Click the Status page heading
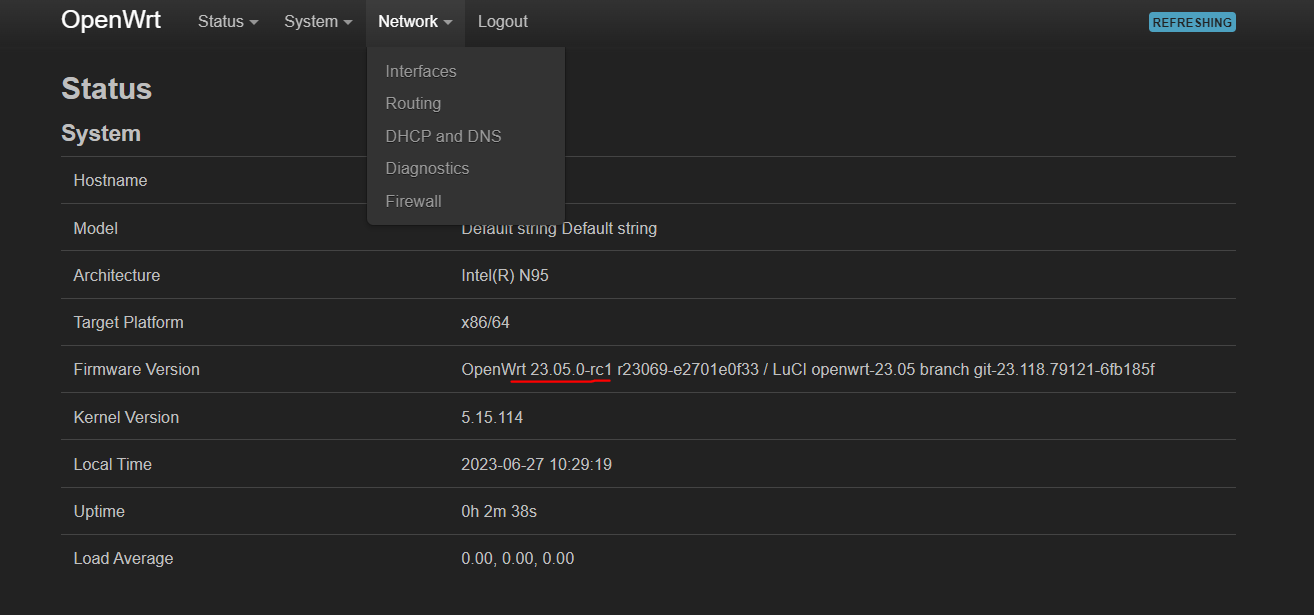This screenshot has width=1314, height=615. coord(106,89)
